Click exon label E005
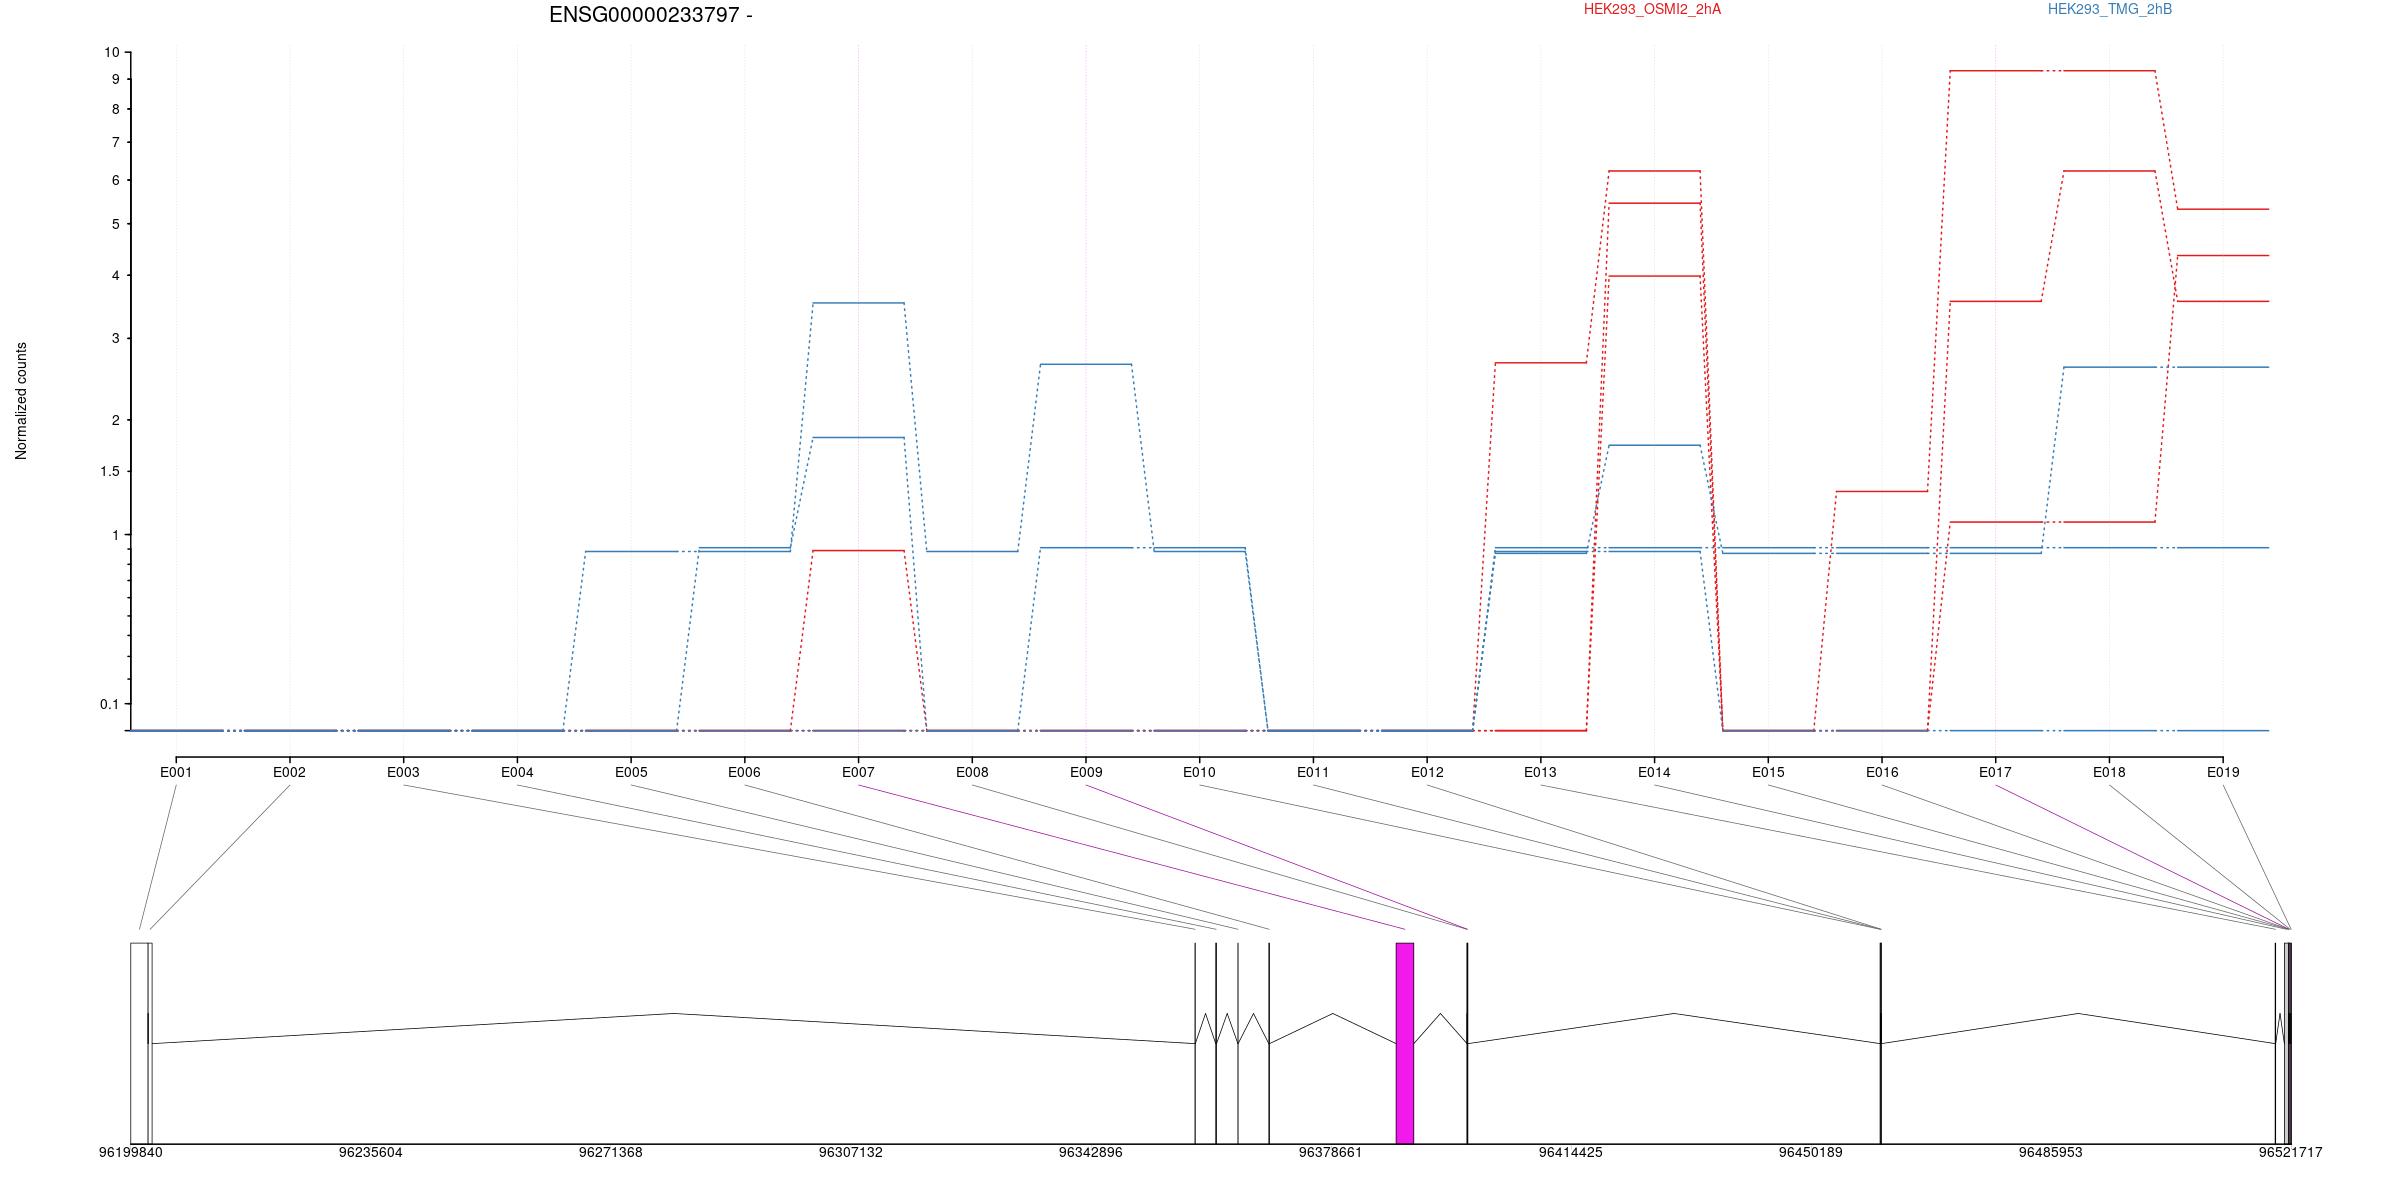Image resolution: width=2400 pixels, height=1200 pixels. 631,772
